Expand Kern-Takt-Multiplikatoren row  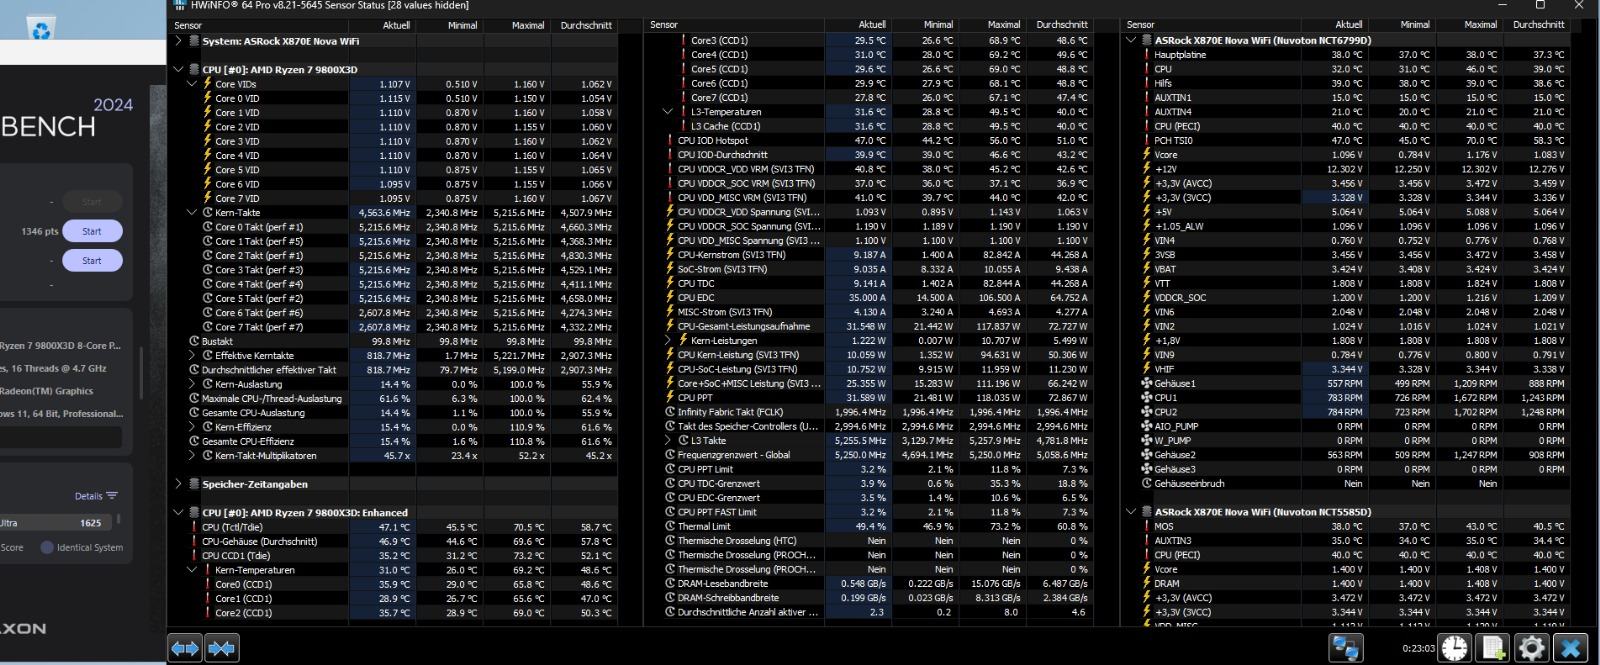click(193, 455)
